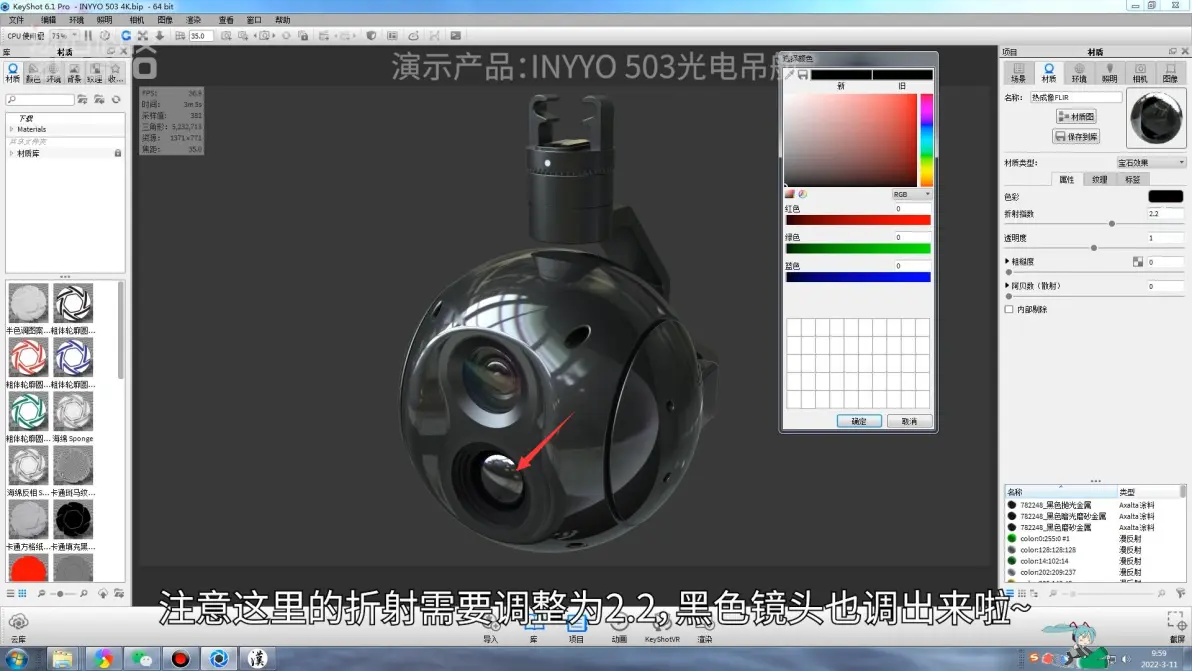Open the colorful browser taskbar icon
The width and height of the screenshot is (1192, 671).
(x=103, y=658)
